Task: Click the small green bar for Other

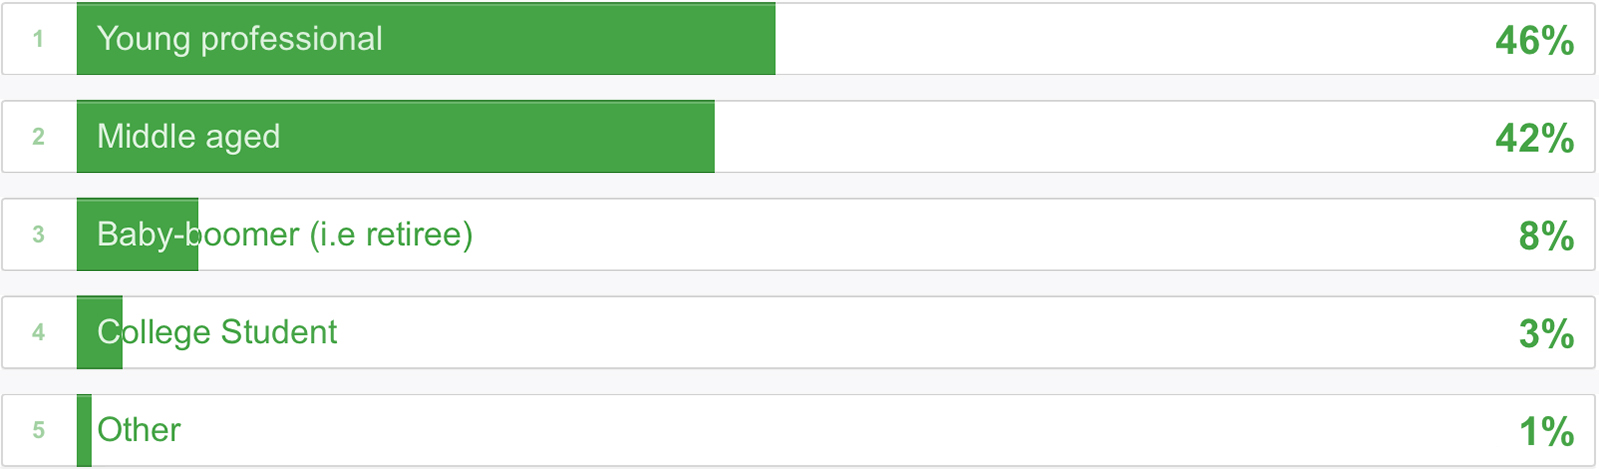Action: (x=84, y=430)
